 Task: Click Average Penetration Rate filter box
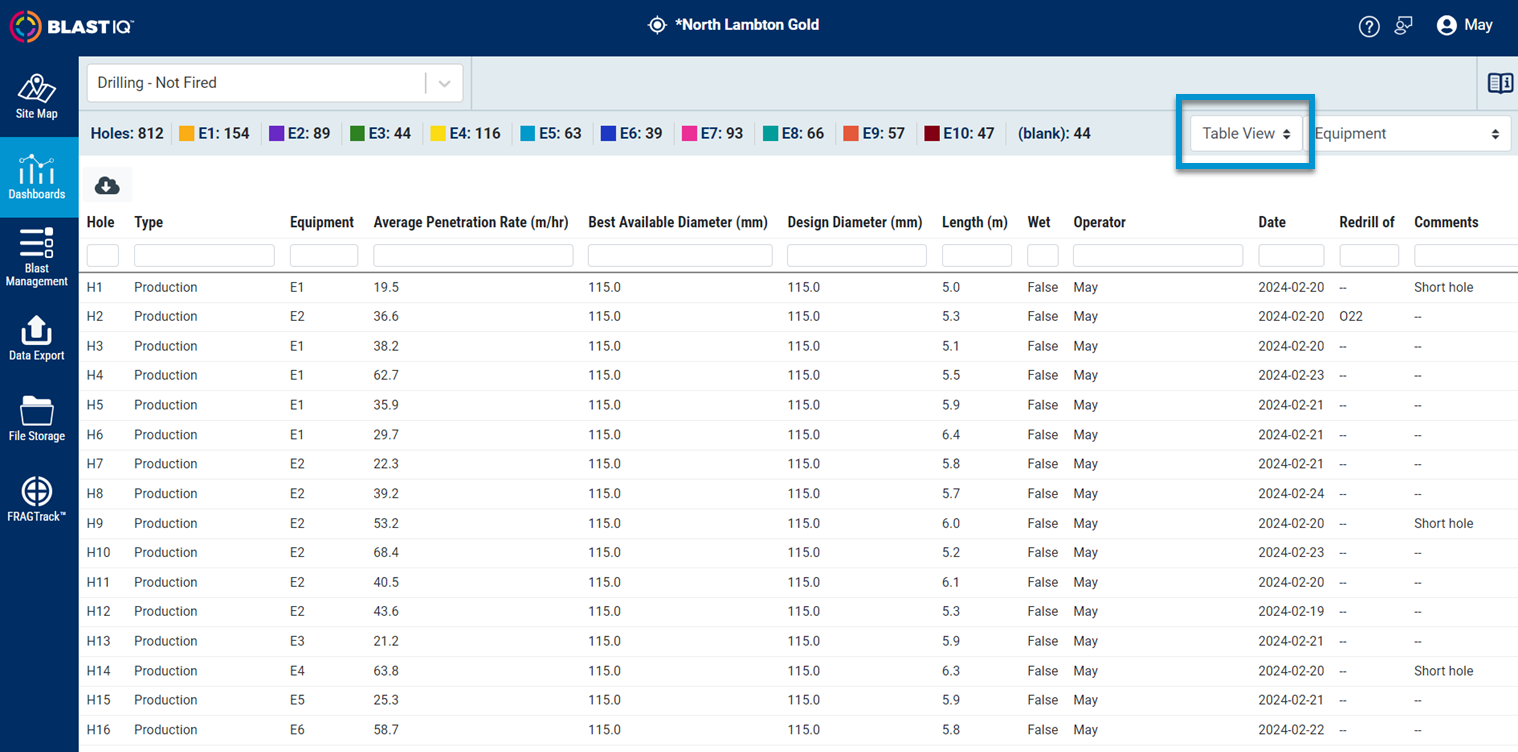(473, 256)
